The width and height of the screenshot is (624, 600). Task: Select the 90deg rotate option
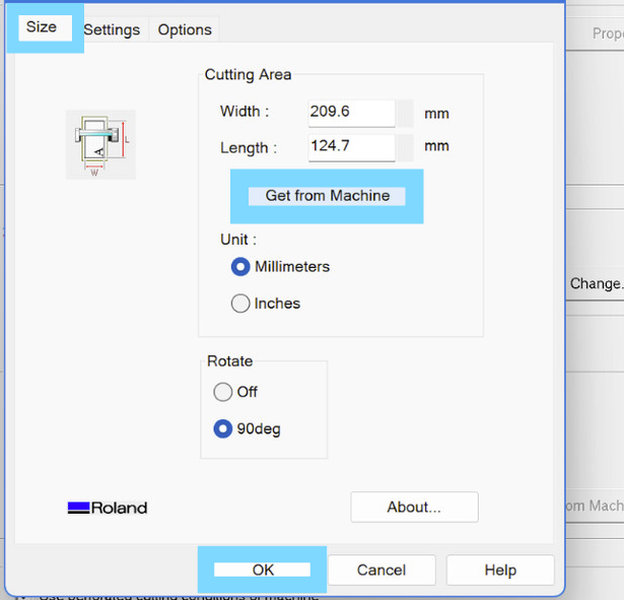coord(247,429)
